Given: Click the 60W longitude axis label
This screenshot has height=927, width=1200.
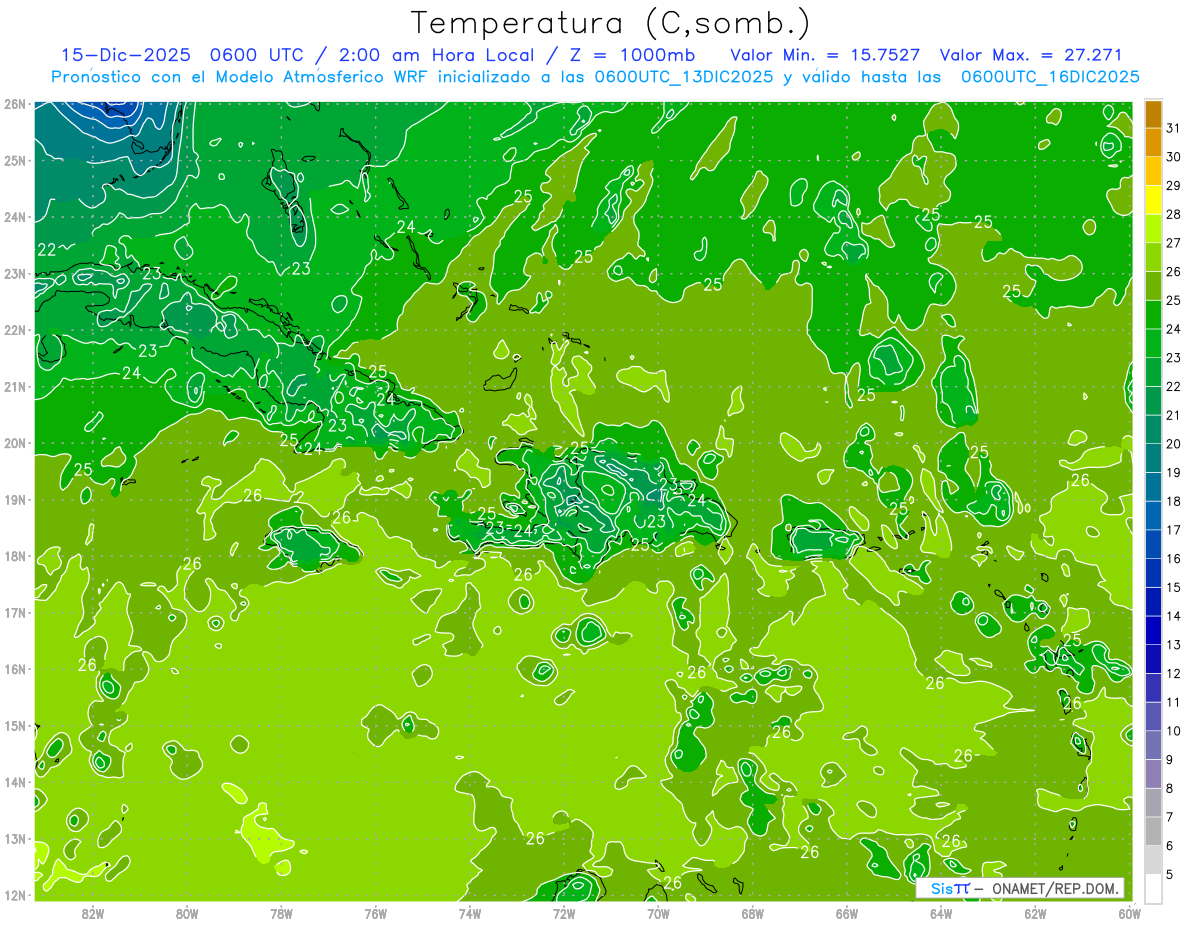Looking at the screenshot, I should click(x=1130, y=913).
